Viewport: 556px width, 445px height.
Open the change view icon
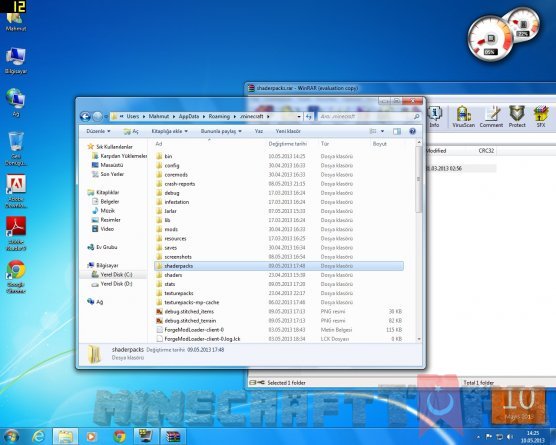click(373, 131)
